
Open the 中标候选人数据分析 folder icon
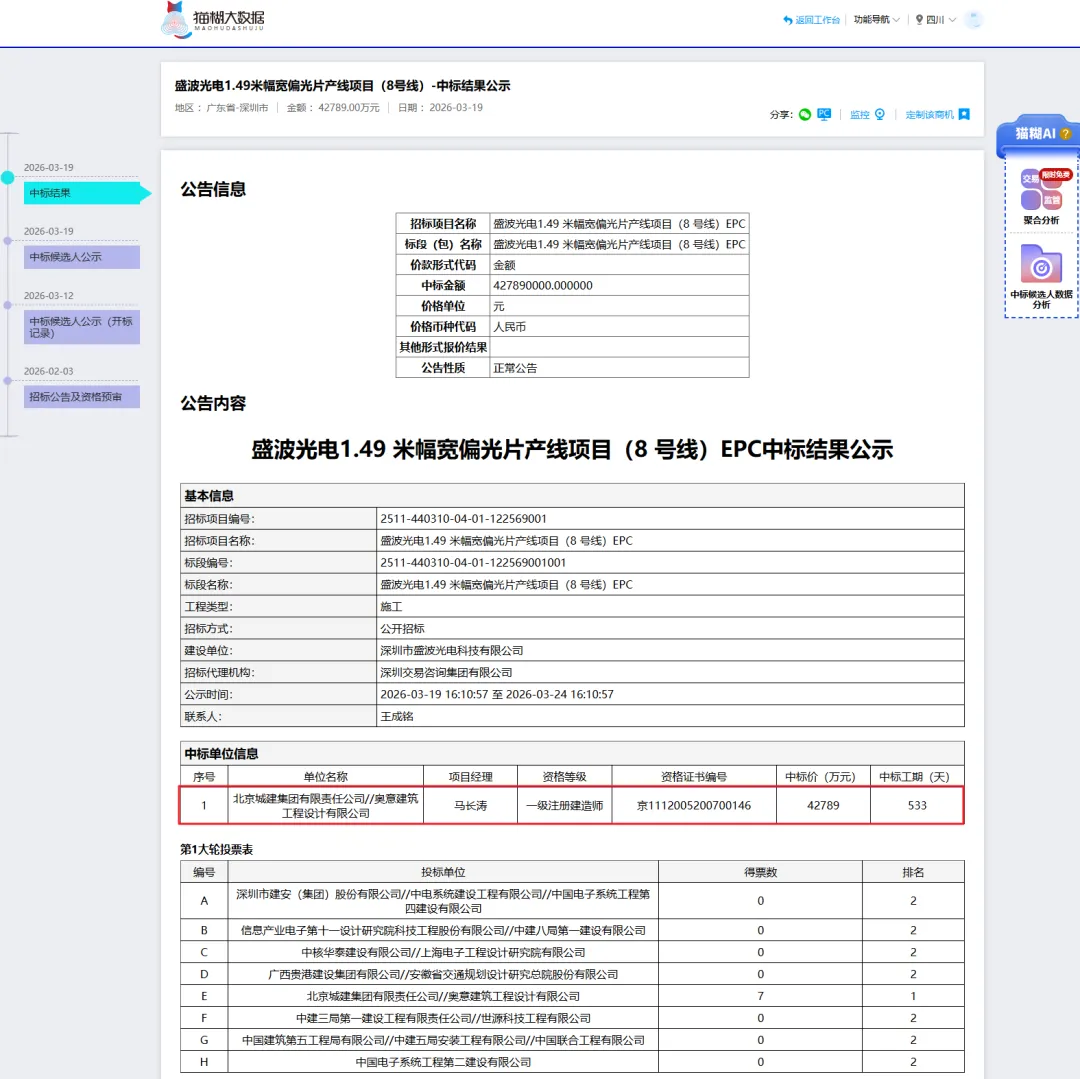tap(1041, 263)
